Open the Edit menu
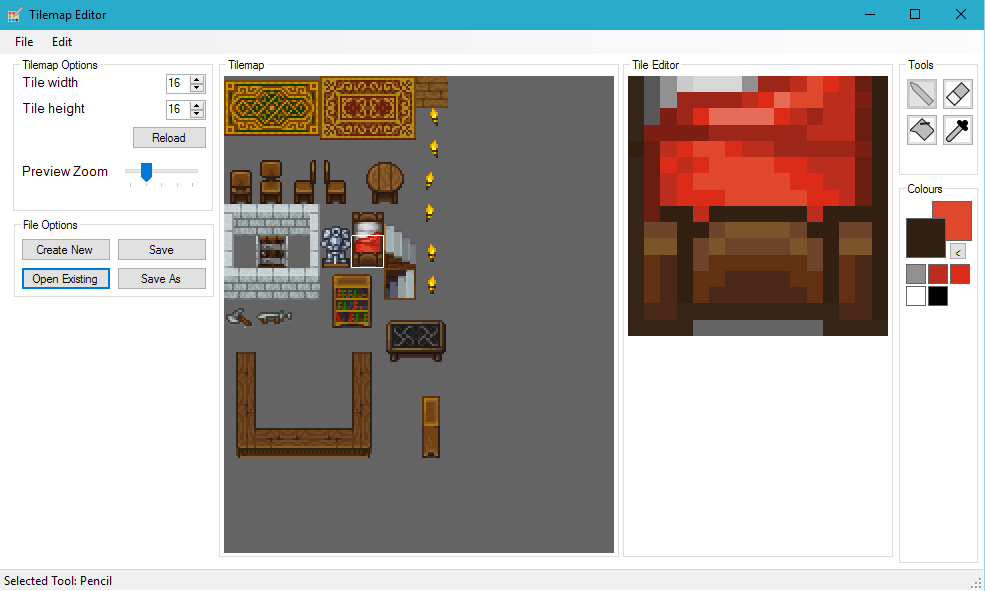Image resolution: width=985 pixels, height=591 pixels. pos(62,42)
